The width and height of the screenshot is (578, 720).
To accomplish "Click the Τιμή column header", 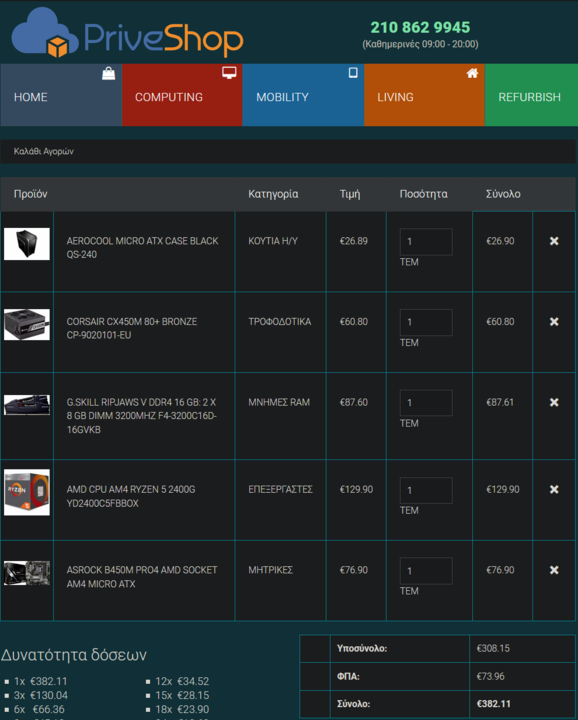I will (x=350, y=194).
